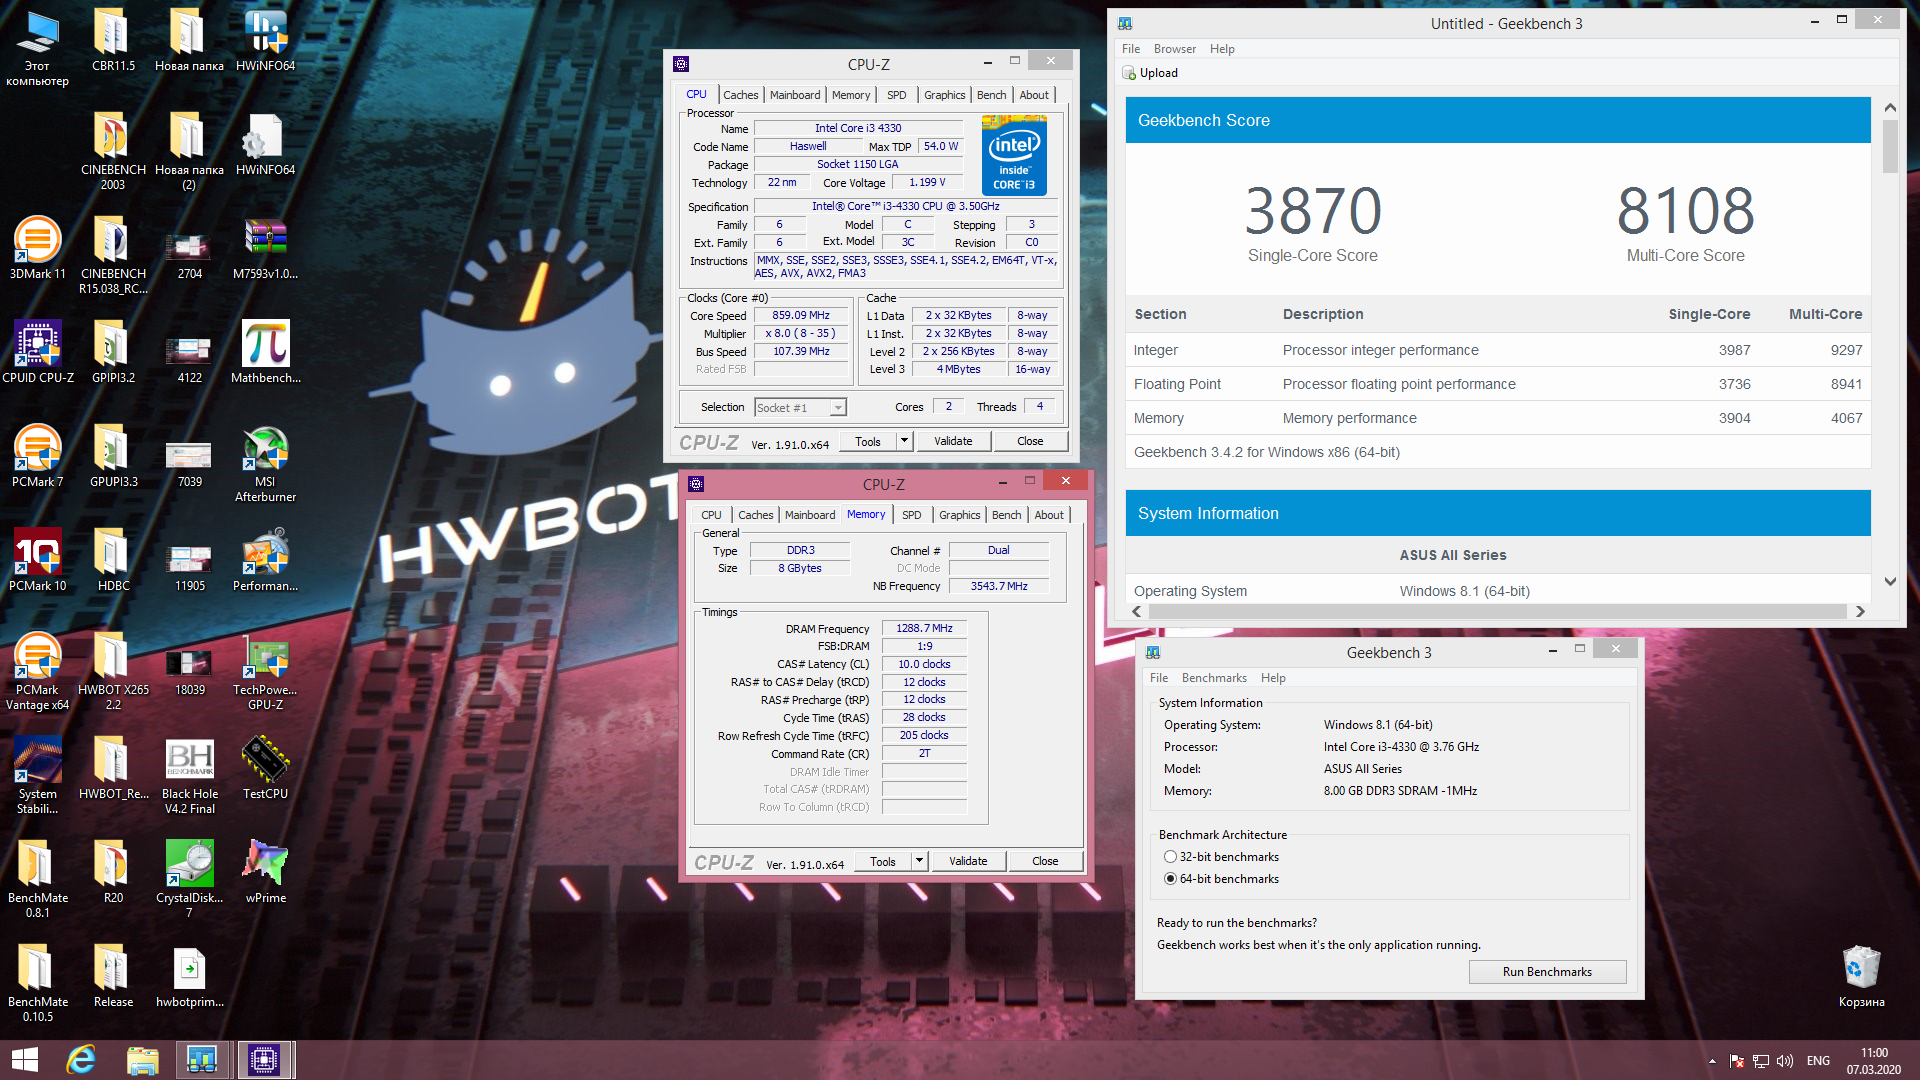This screenshot has height=1080, width=1920.
Task: Click scroll down arrow in Geekbench results
Action: pyautogui.click(x=1889, y=581)
